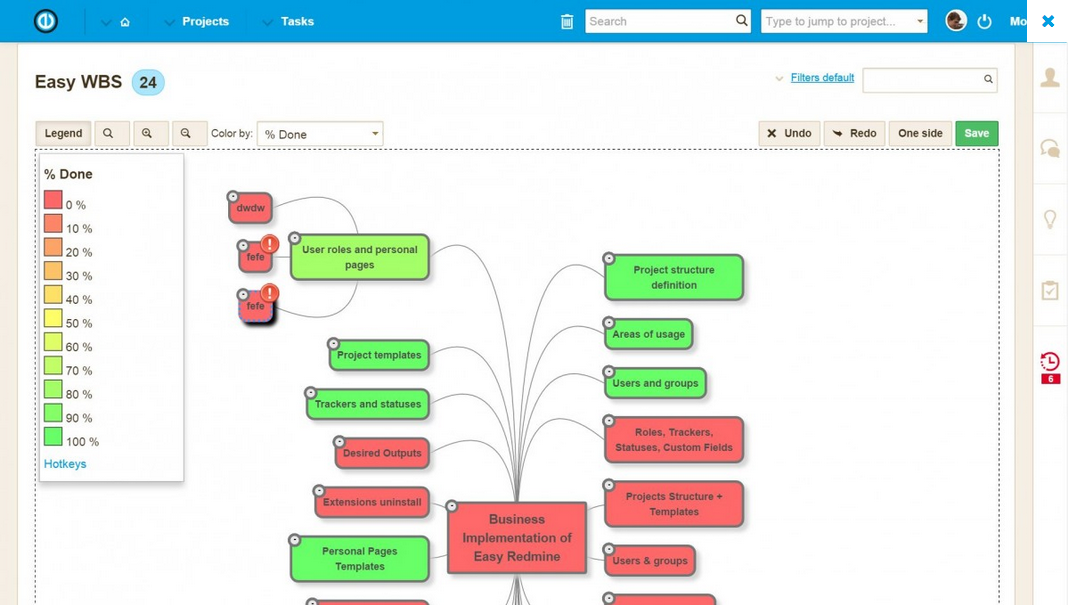The height and width of the screenshot is (605, 1068).
Task: Collapse the Project templates node toggle
Action: point(333,344)
